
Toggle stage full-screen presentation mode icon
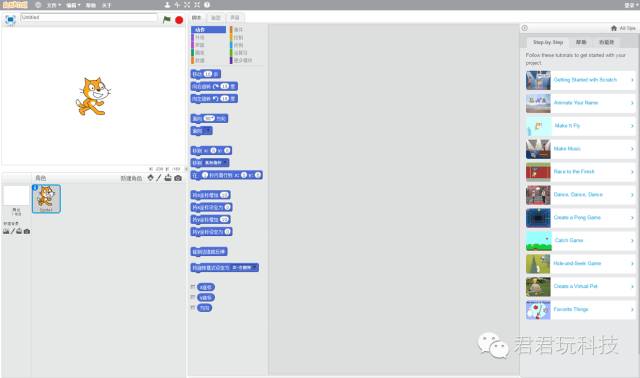(x=10, y=19)
